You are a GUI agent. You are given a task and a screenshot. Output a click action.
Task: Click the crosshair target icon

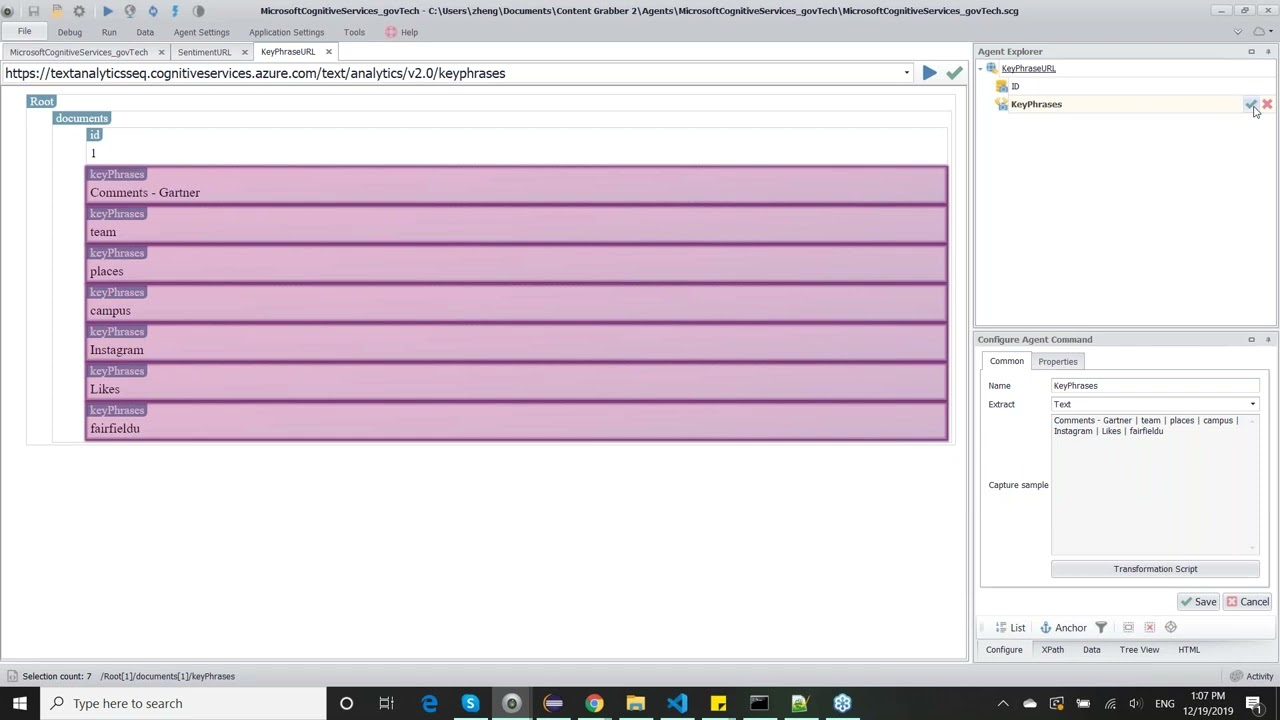pyautogui.click(x=1171, y=628)
